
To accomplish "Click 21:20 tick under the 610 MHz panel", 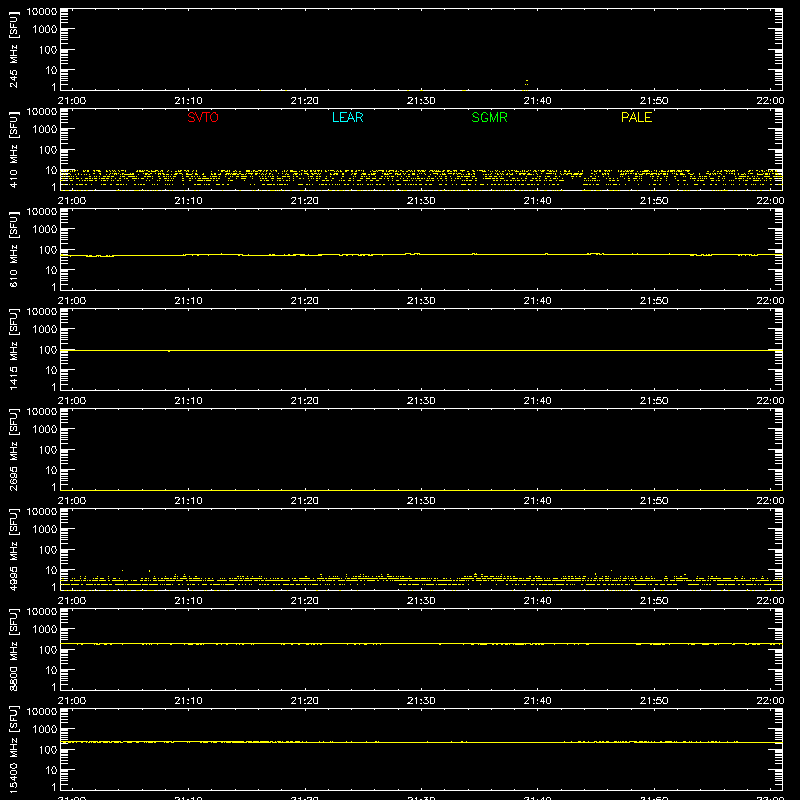I will point(305,301).
